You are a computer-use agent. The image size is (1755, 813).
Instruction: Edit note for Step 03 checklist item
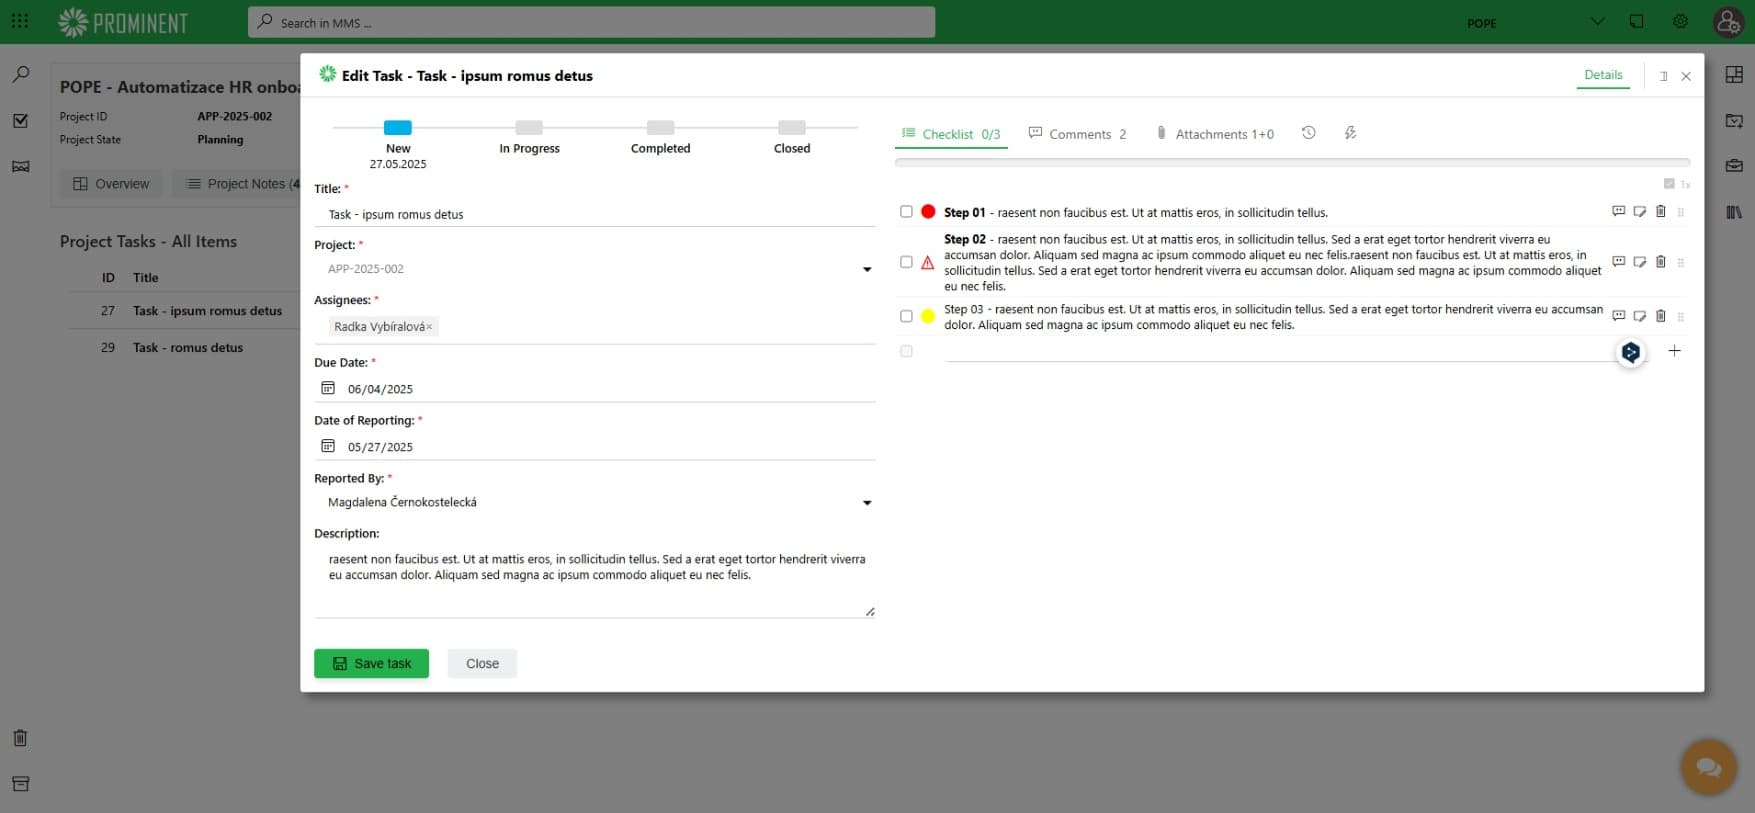pyautogui.click(x=1640, y=316)
